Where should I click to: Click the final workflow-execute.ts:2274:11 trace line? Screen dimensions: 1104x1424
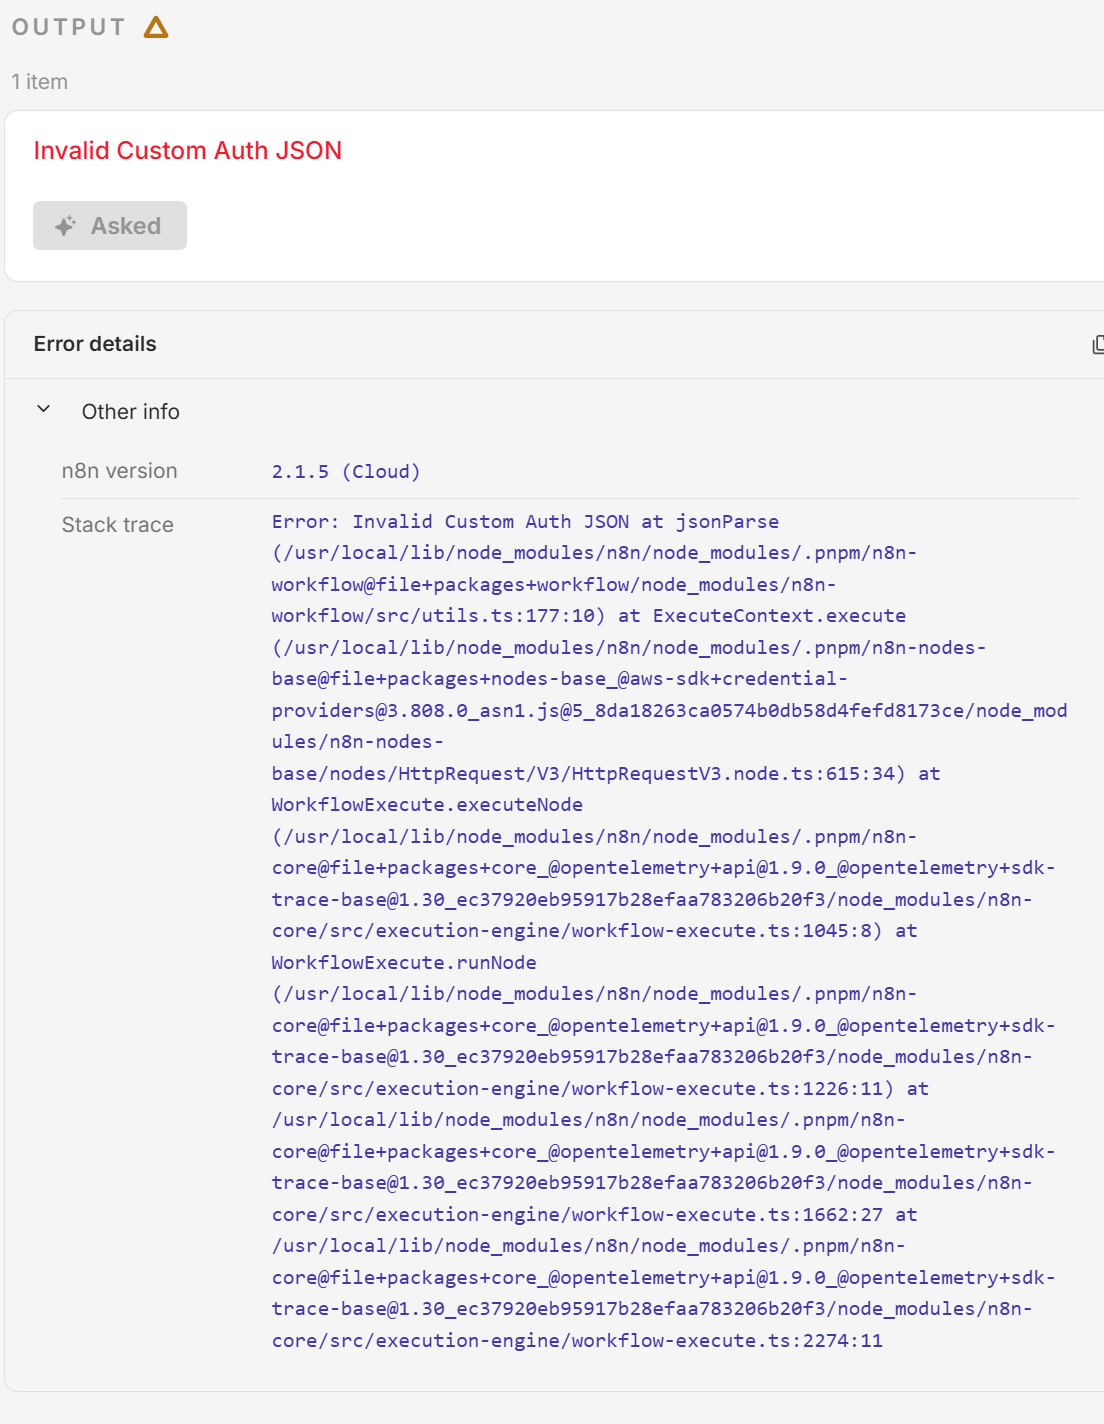[577, 1341]
